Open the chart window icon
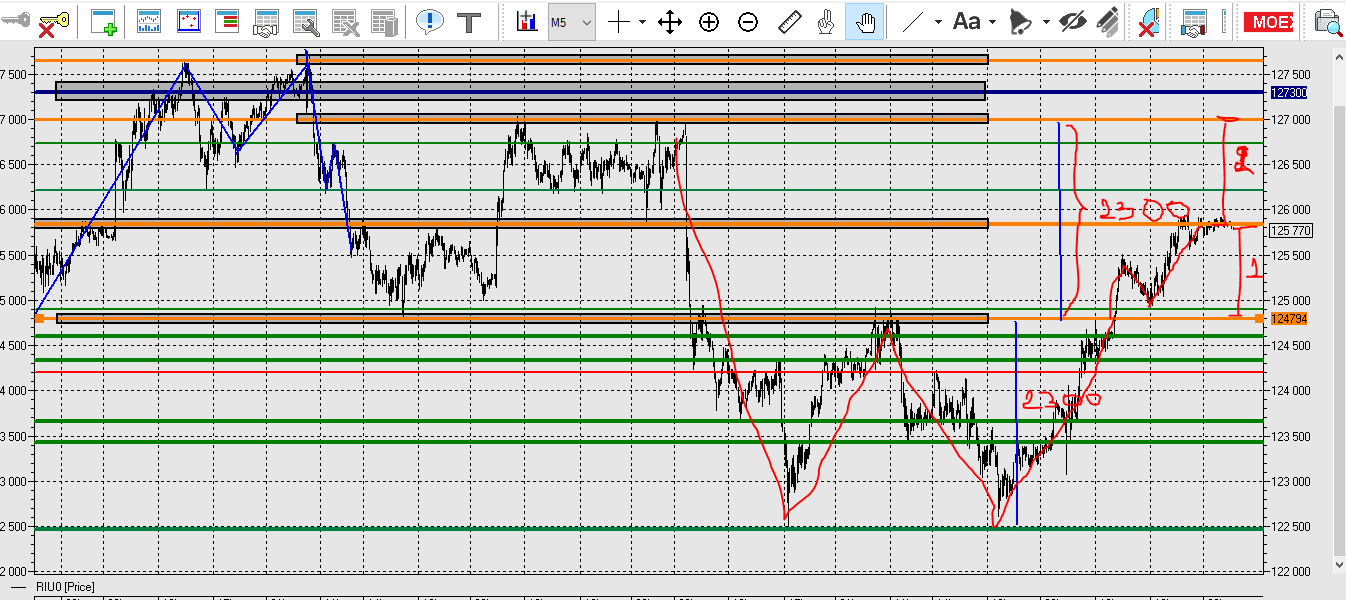This screenshot has width=1346, height=600. [149, 21]
